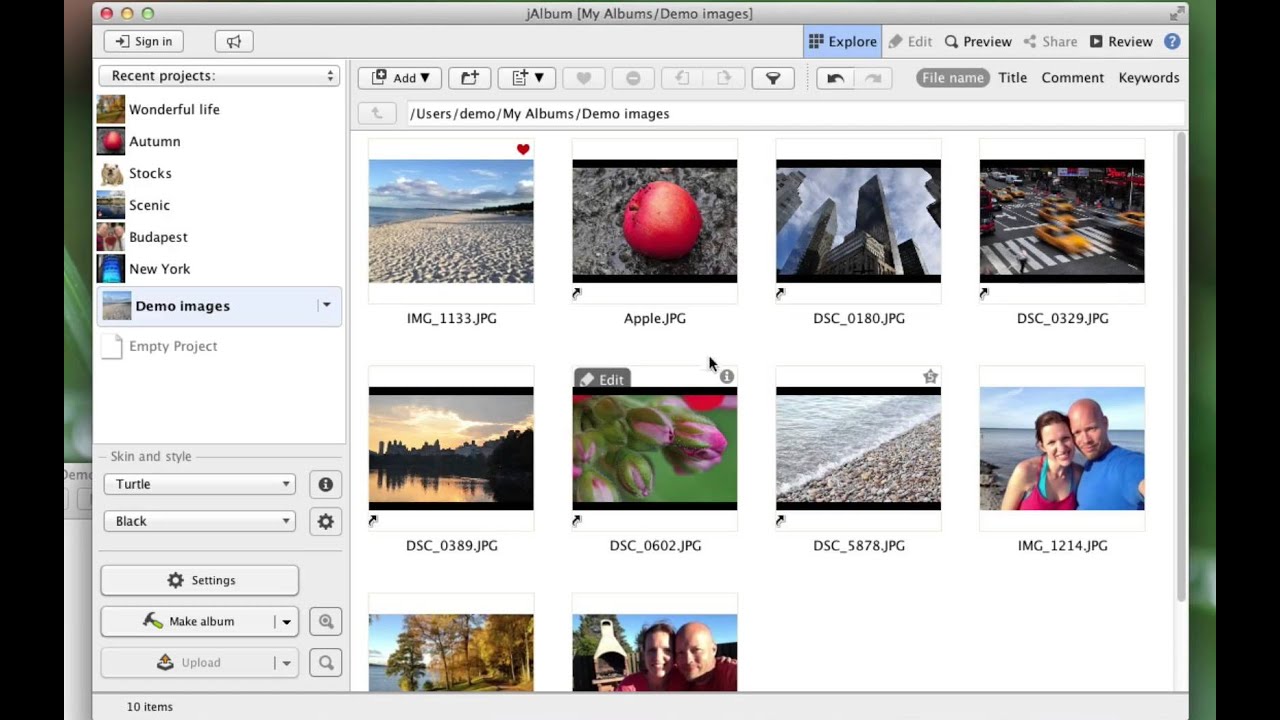The image size is (1280, 720).
Task: Select the Apple.JPG thumbnail
Action: 655,221
